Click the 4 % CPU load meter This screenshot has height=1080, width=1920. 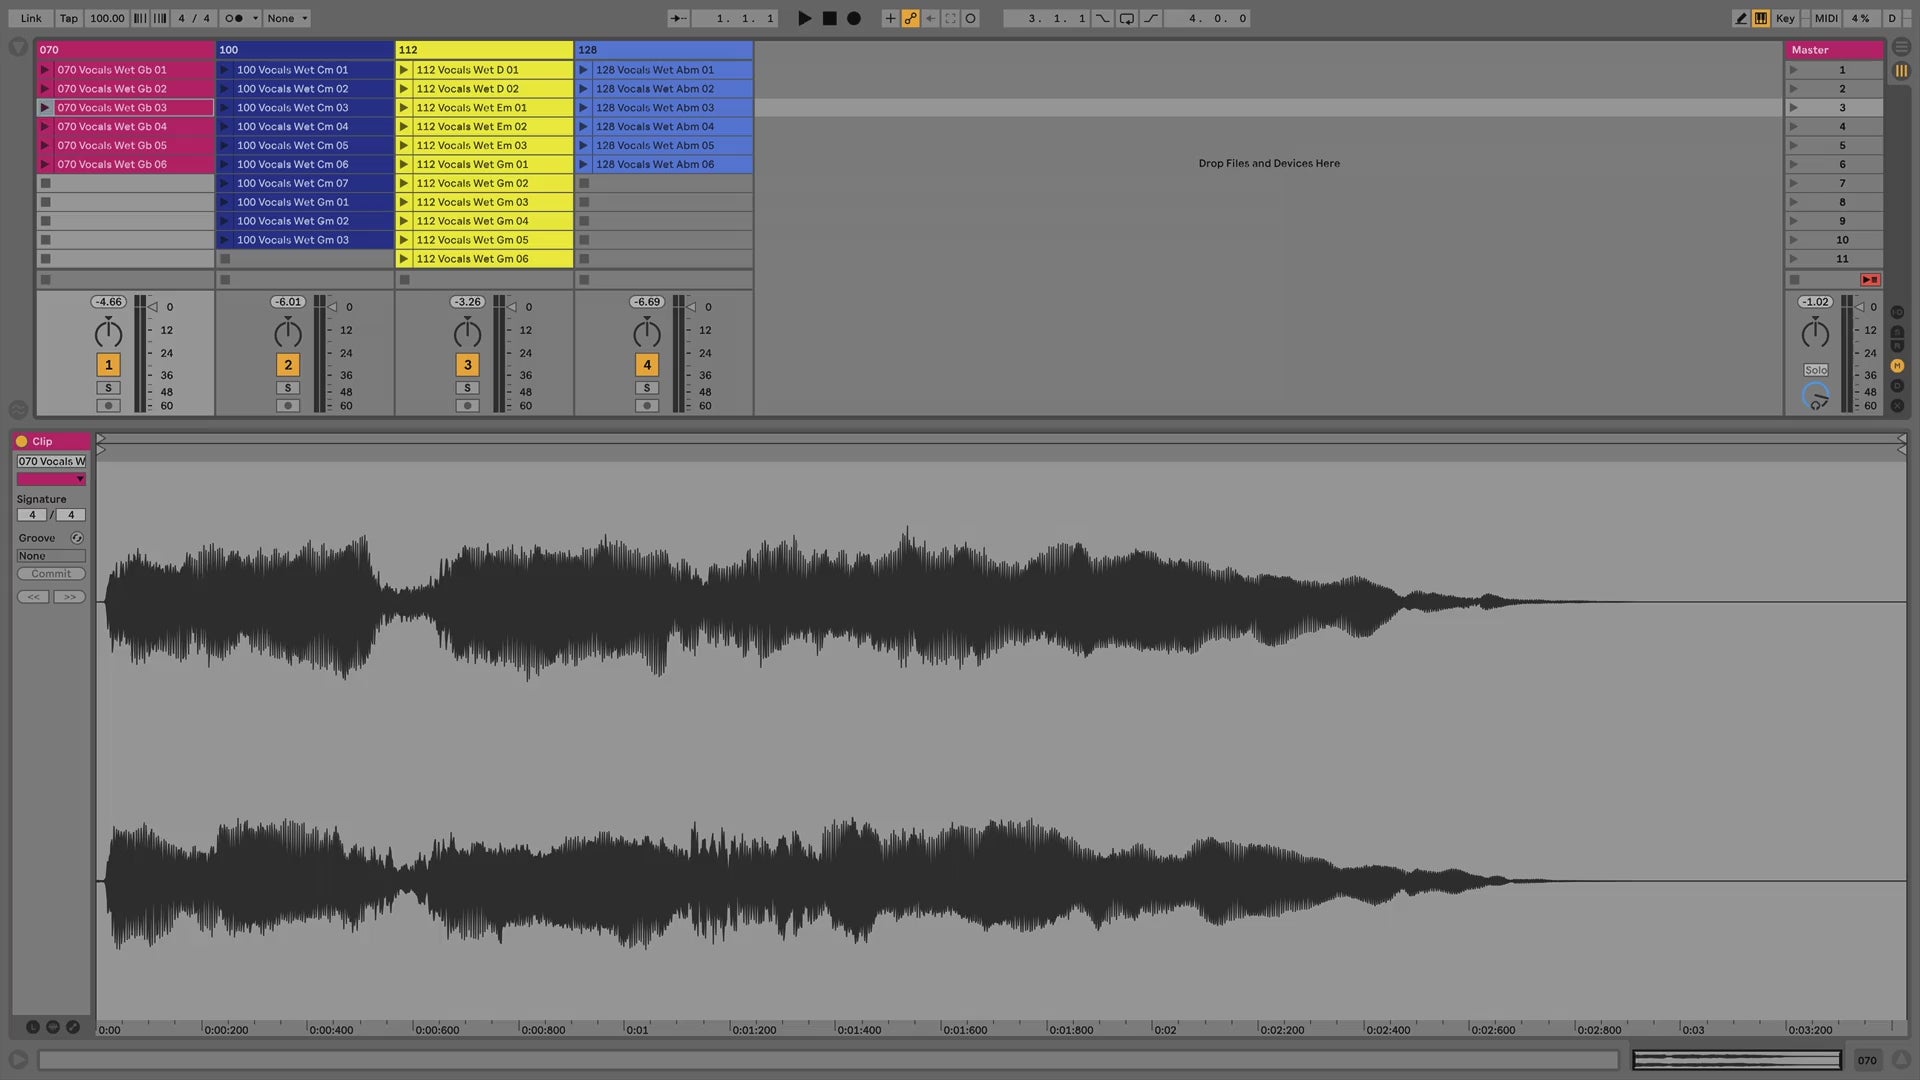[x=1860, y=18]
